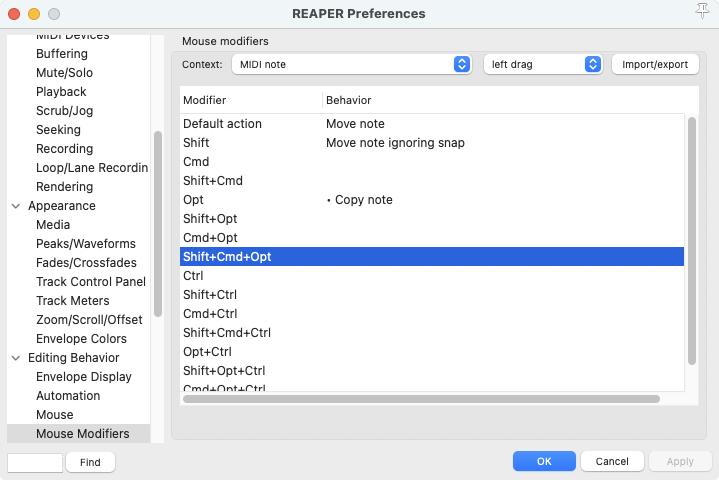This screenshot has height=480, width=719.
Task: Click the Import/export button
Action: (x=655, y=64)
